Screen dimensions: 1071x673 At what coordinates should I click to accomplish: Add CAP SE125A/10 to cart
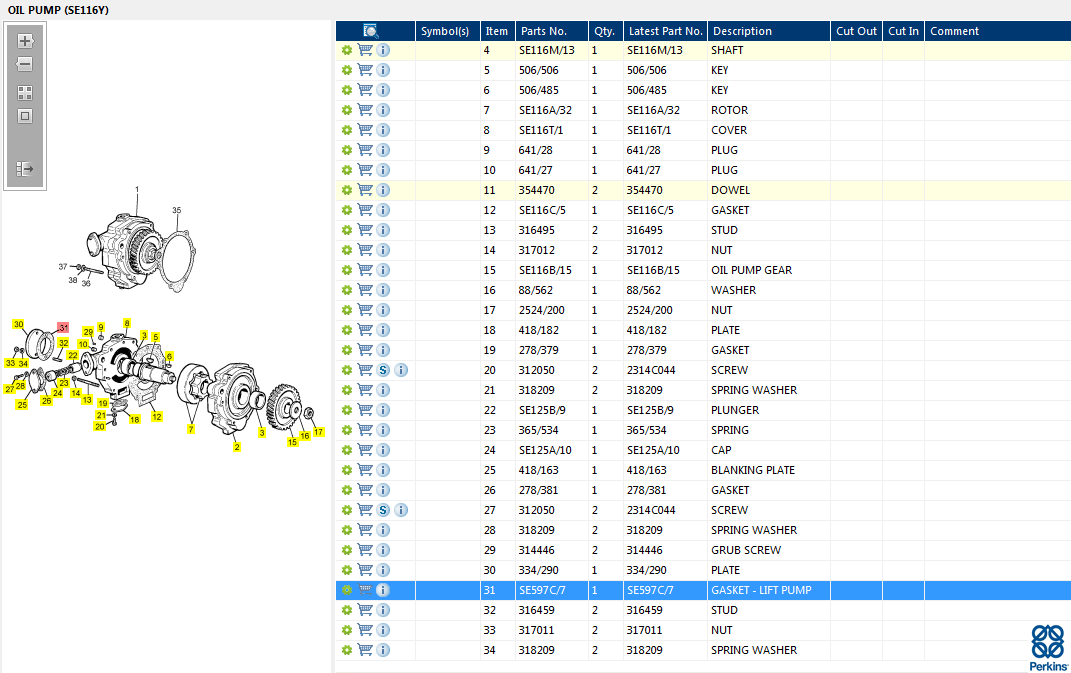365,450
